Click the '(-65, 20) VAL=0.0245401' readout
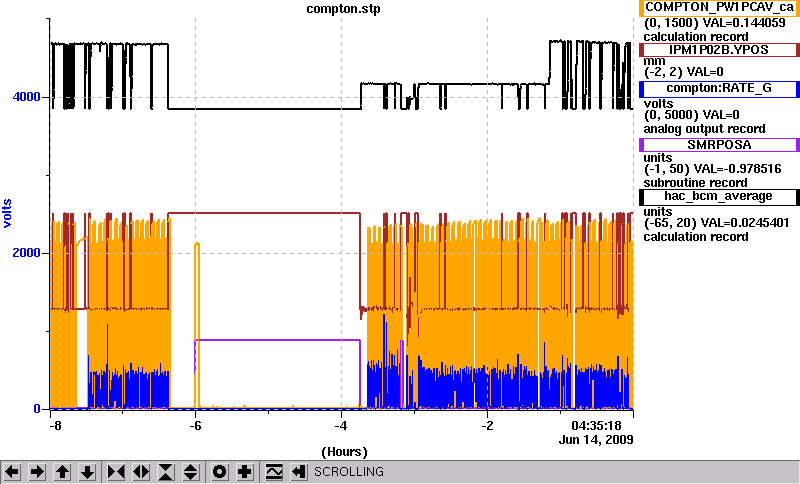The image size is (800, 484). tap(716, 223)
